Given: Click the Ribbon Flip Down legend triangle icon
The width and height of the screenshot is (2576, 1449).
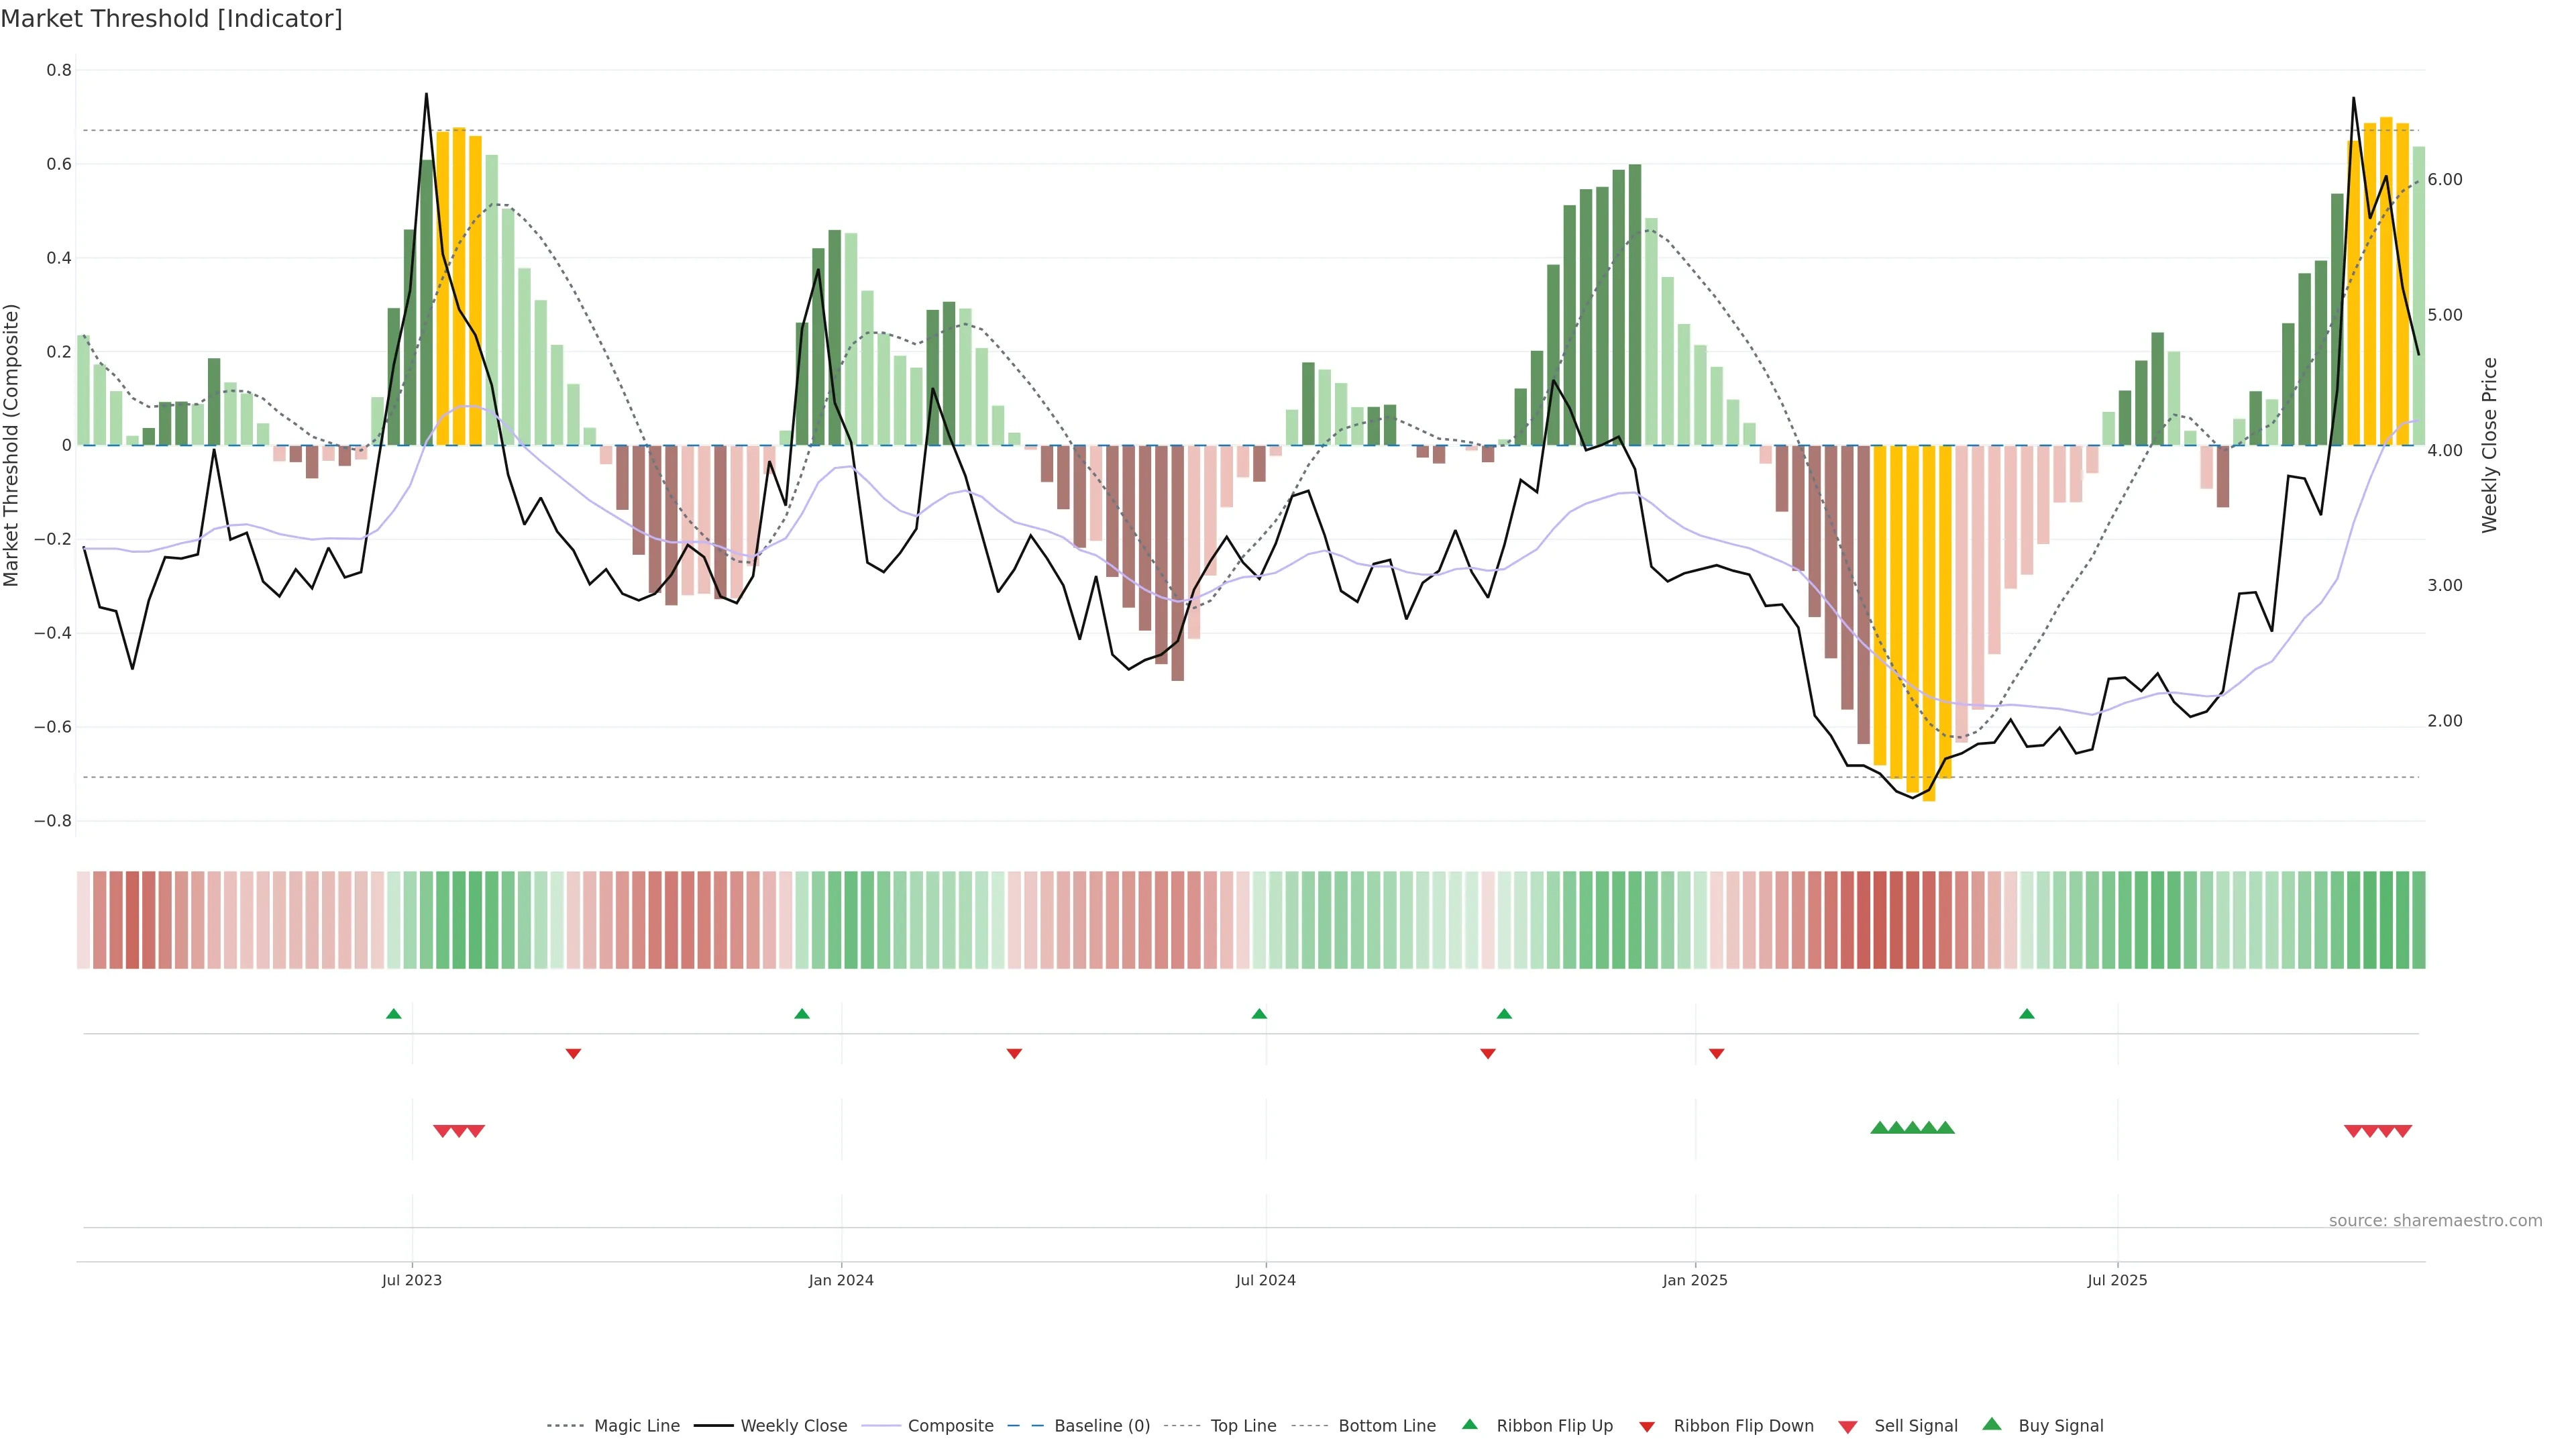Looking at the screenshot, I should [x=1647, y=1427].
